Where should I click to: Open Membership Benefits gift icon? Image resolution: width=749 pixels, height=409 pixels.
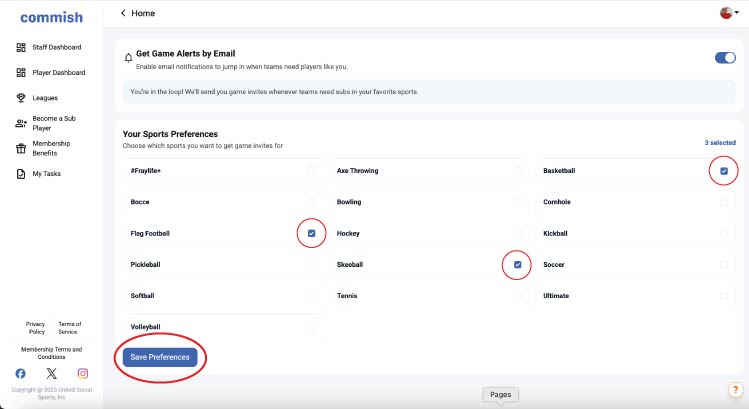click(21, 148)
